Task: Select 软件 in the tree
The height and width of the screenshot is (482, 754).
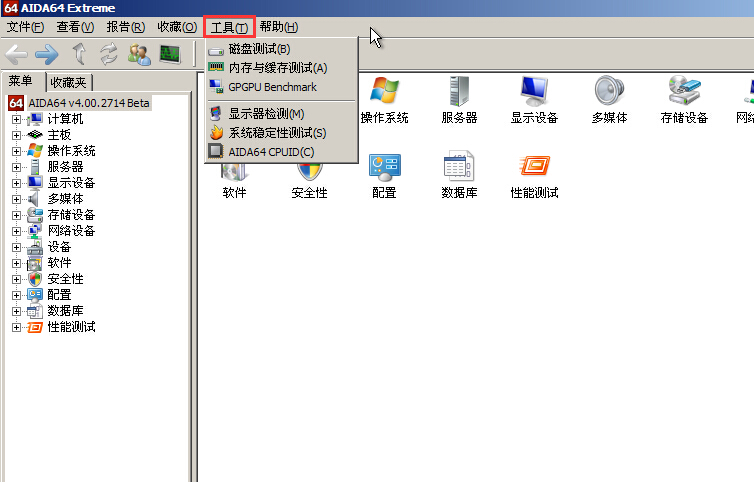Action: (59, 263)
